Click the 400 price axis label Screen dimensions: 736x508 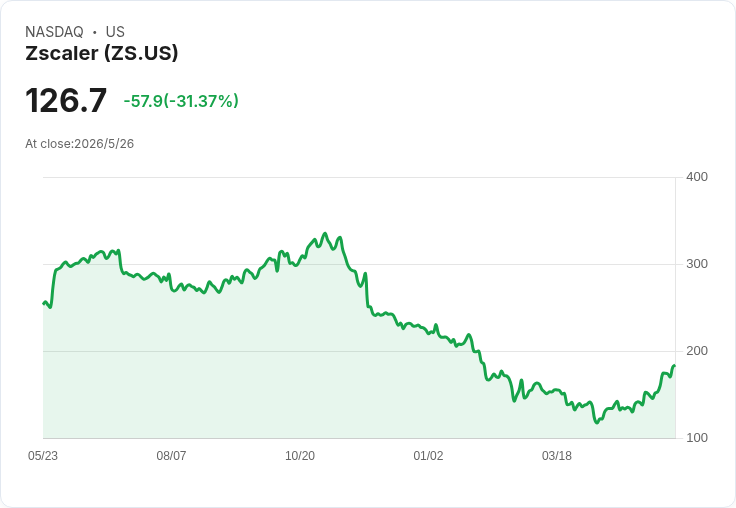pyautogui.click(x=697, y=177)
